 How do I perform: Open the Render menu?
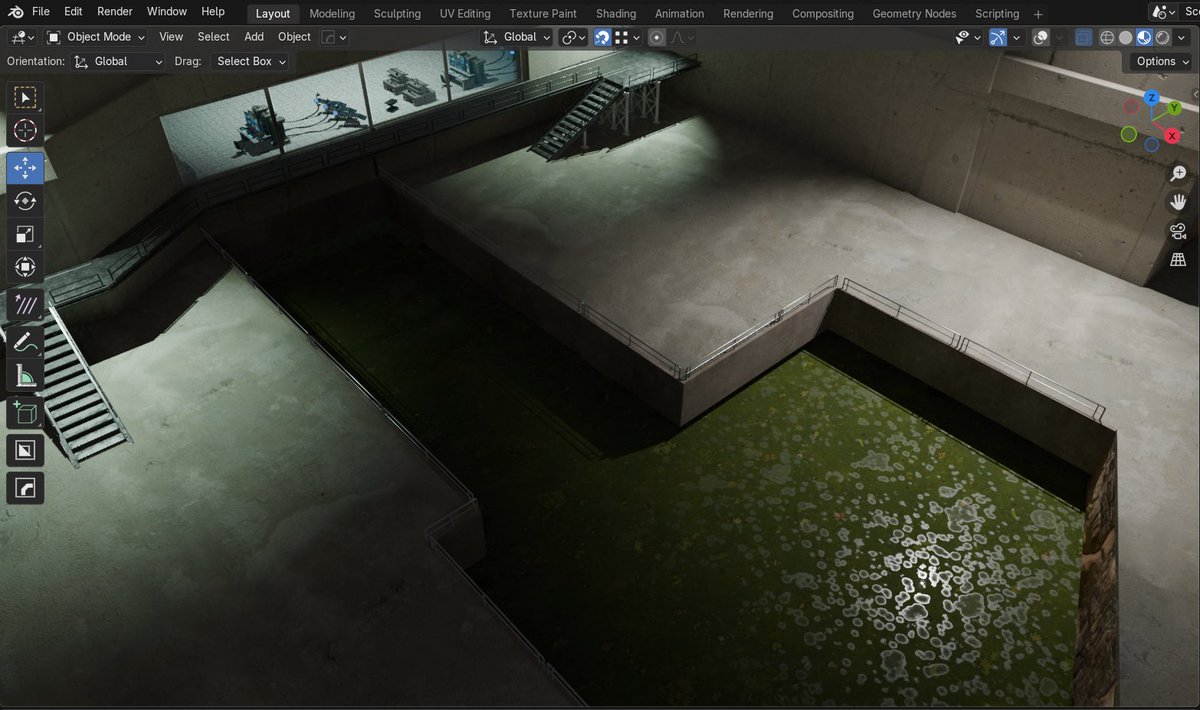point(115,12)
